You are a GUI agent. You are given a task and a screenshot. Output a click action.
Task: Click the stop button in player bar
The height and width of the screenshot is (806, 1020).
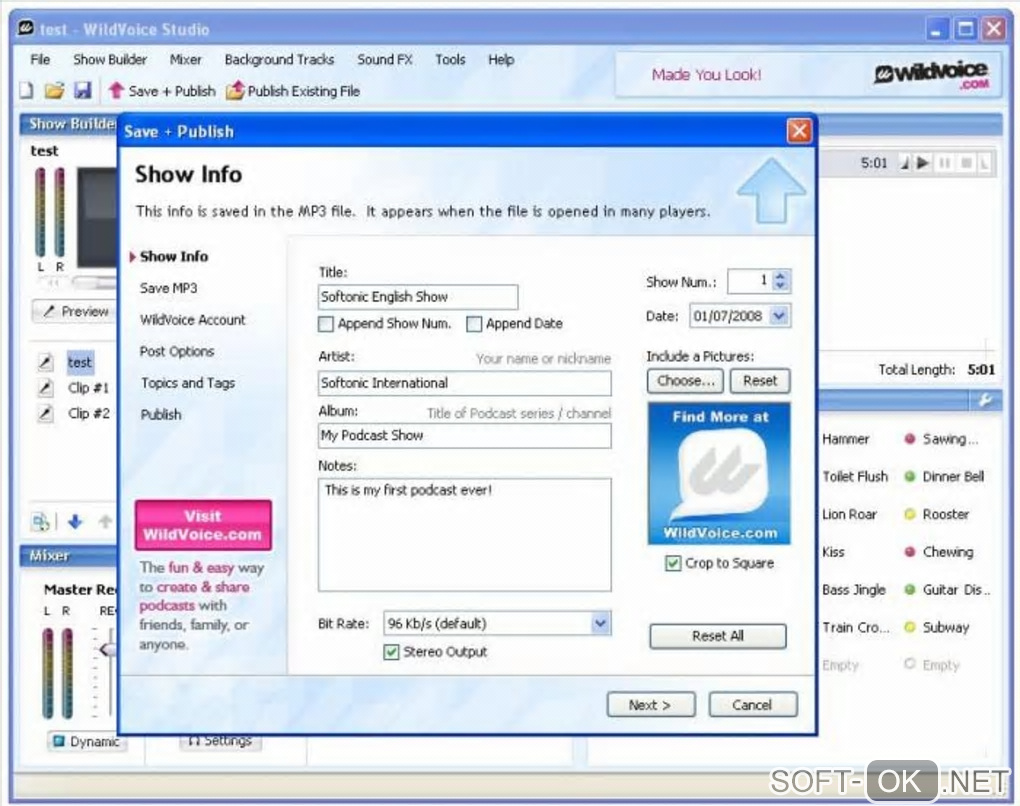tap(966, 163)
